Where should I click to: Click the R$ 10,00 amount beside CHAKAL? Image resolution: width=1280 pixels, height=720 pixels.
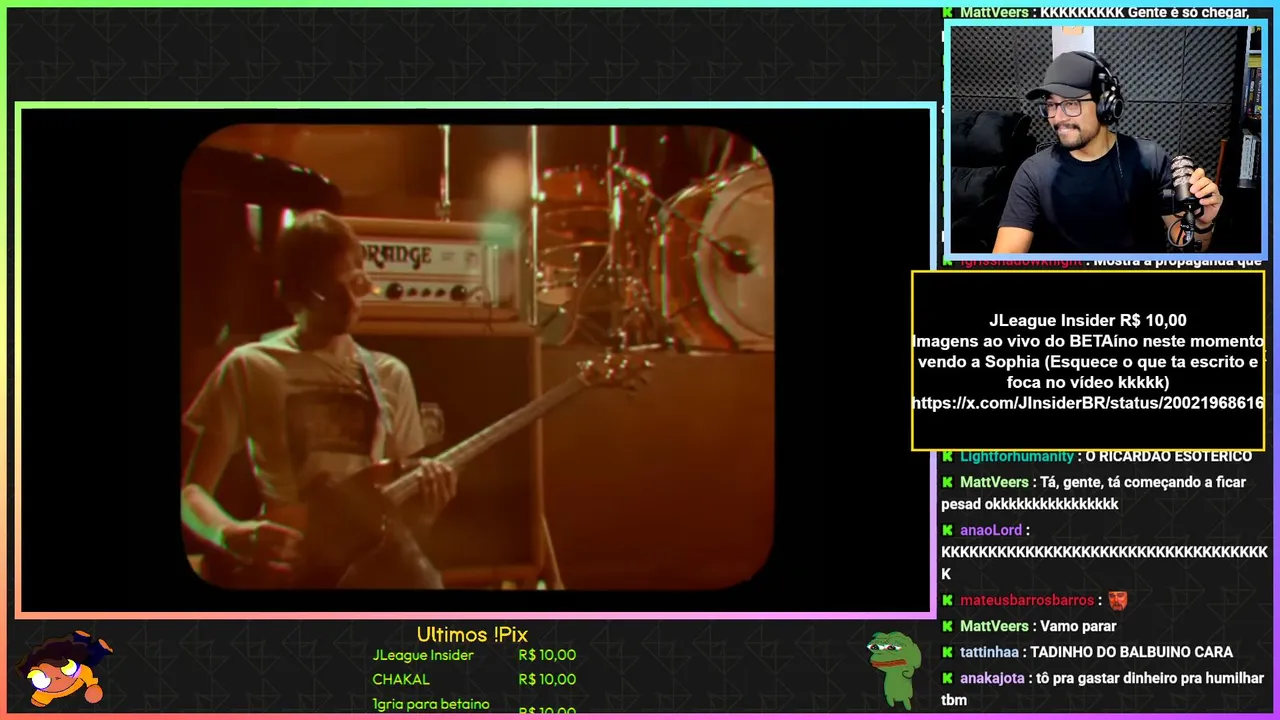pos(547,679)
